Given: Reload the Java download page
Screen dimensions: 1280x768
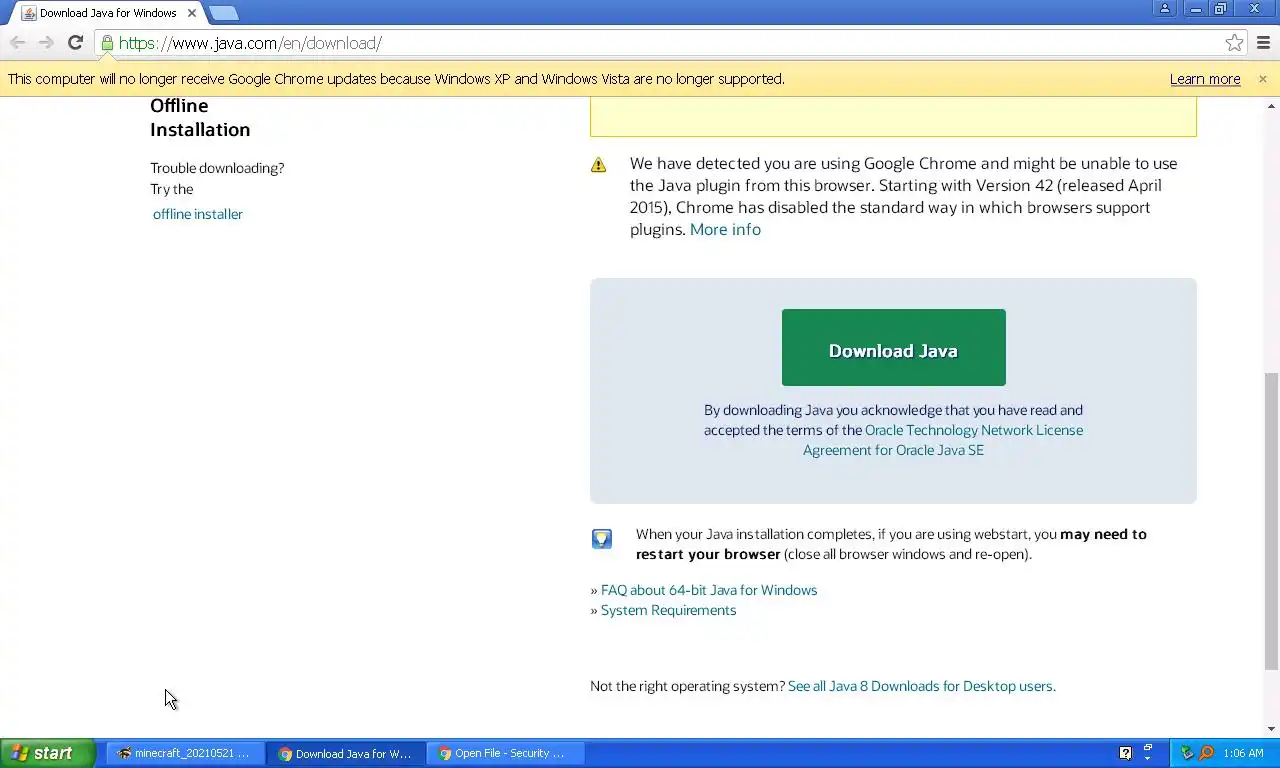Looking at the screenshot, I should 75,43.
